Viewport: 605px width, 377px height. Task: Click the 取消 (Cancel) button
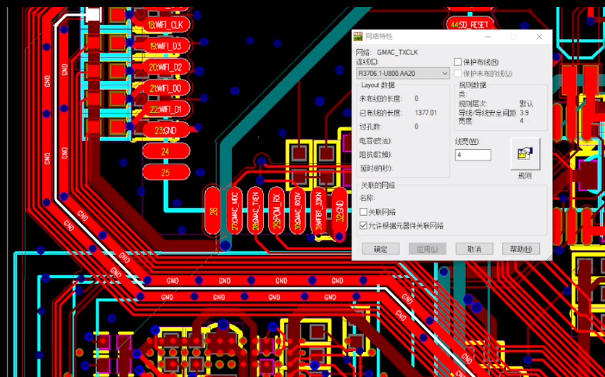(x=474, y=249)
